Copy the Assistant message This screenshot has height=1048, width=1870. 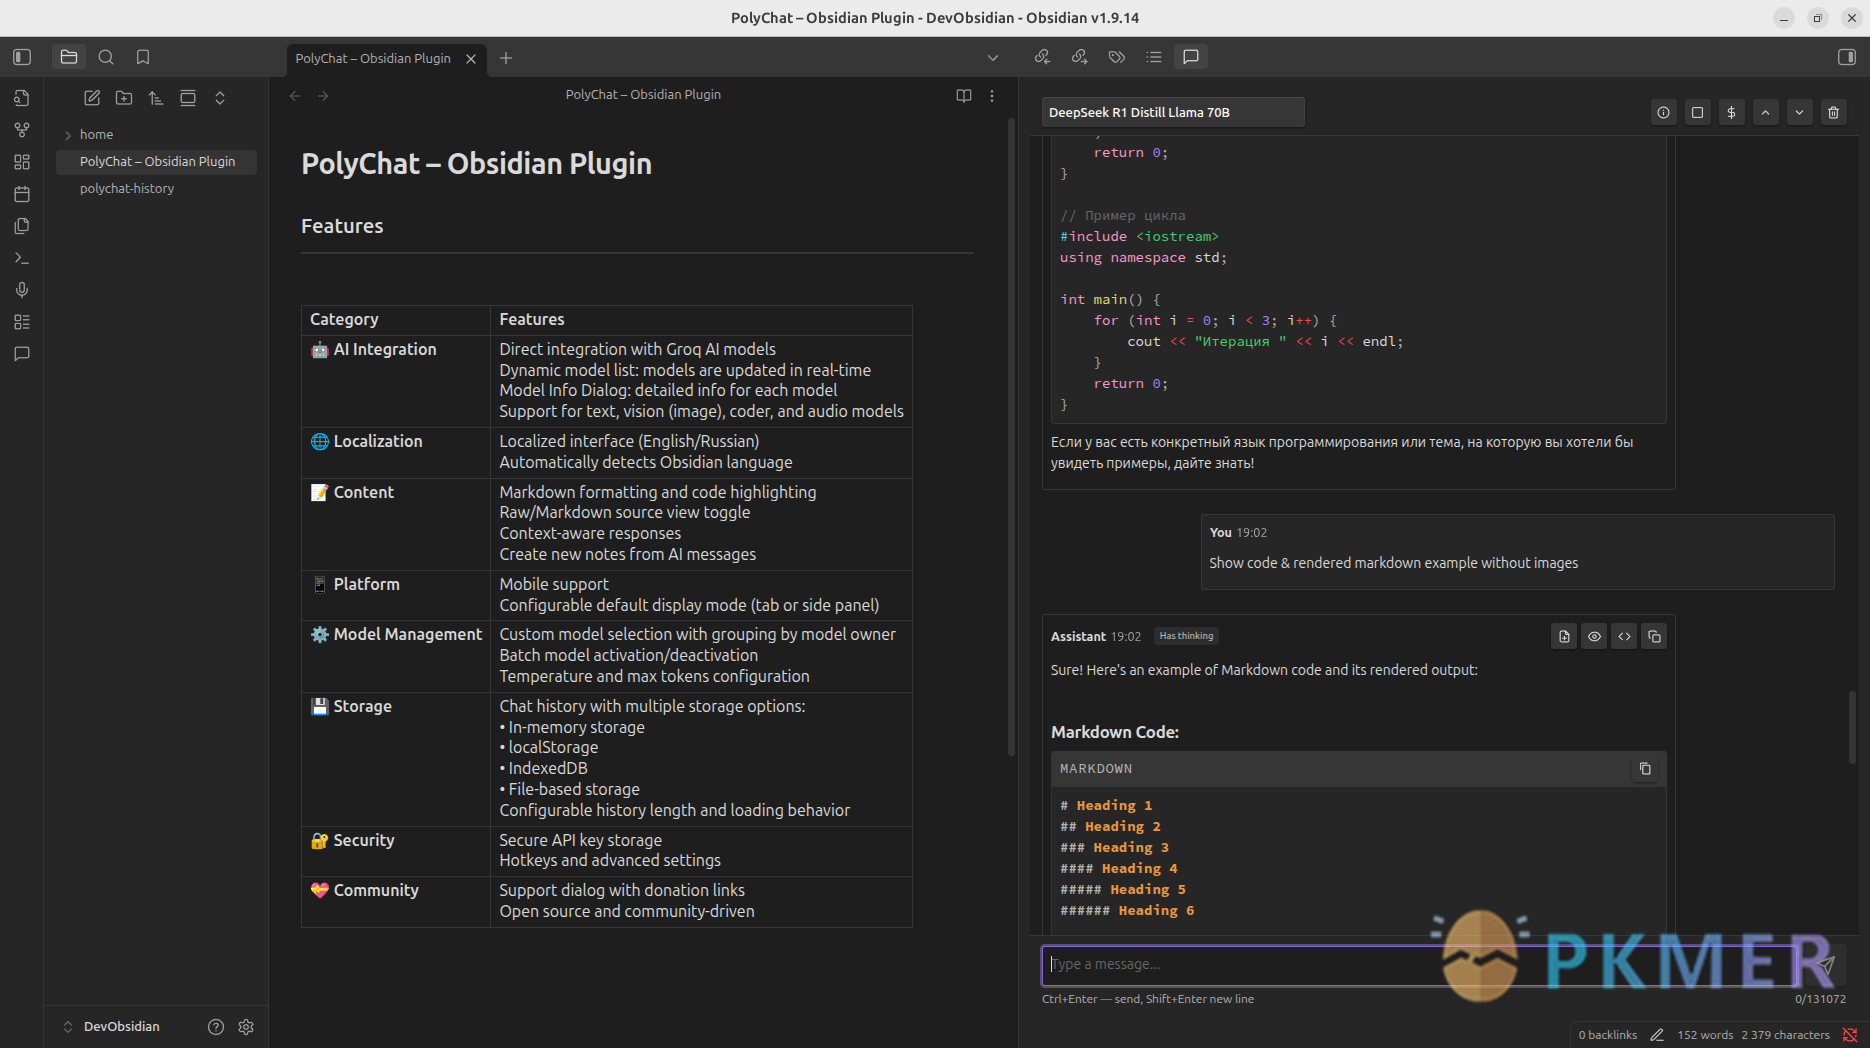tap(1655, 637)
